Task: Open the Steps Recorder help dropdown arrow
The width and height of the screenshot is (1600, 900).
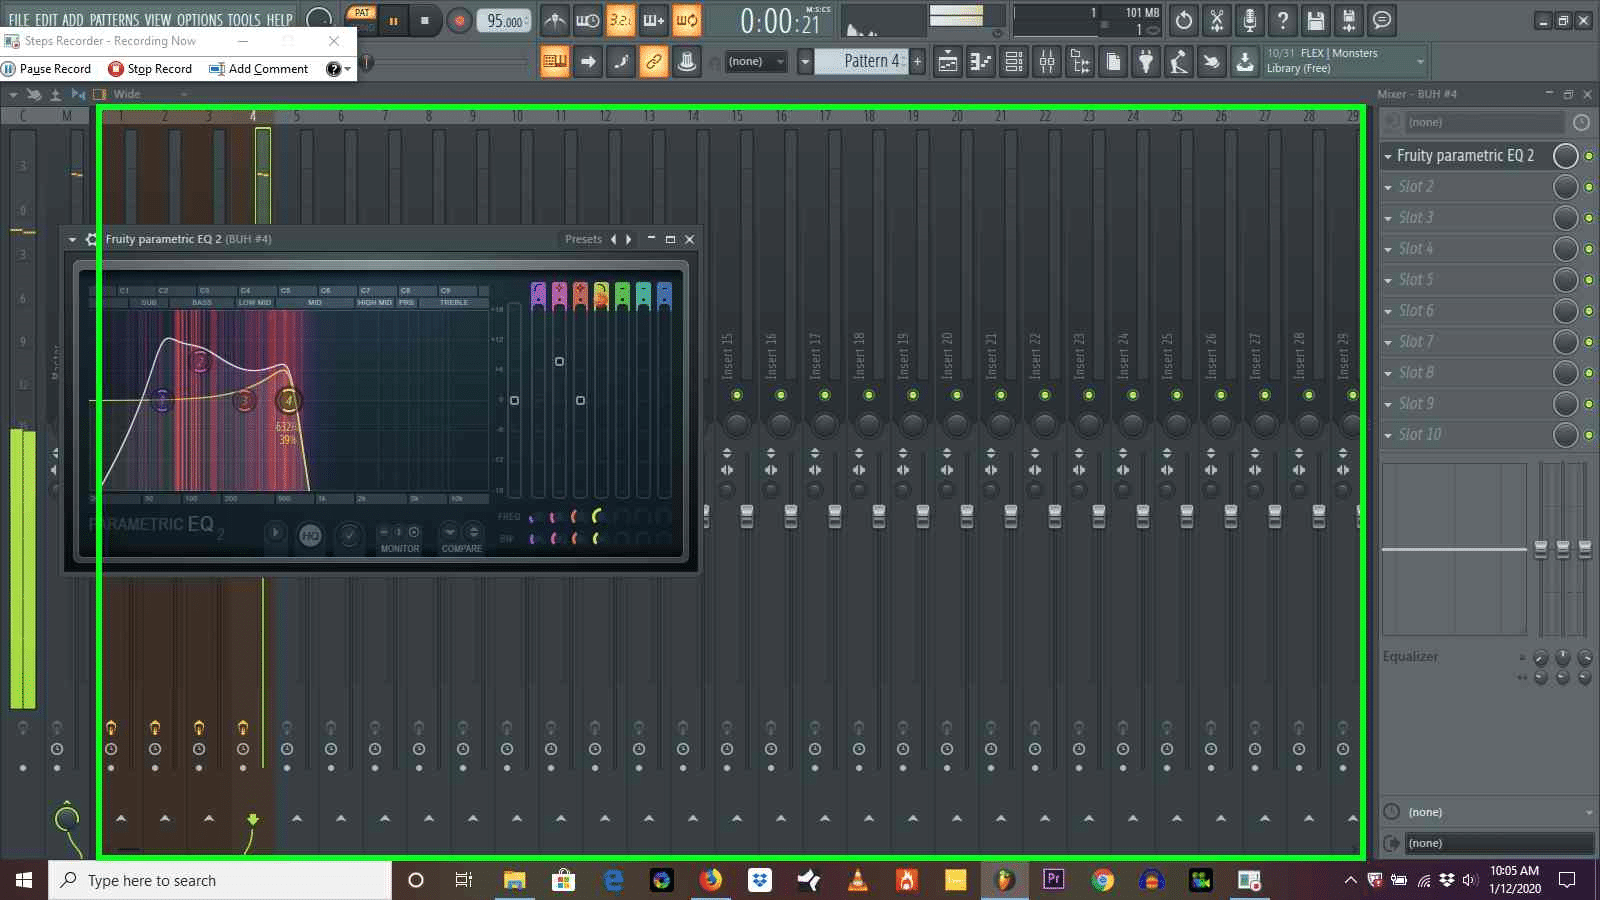Action: coord(347,69)
